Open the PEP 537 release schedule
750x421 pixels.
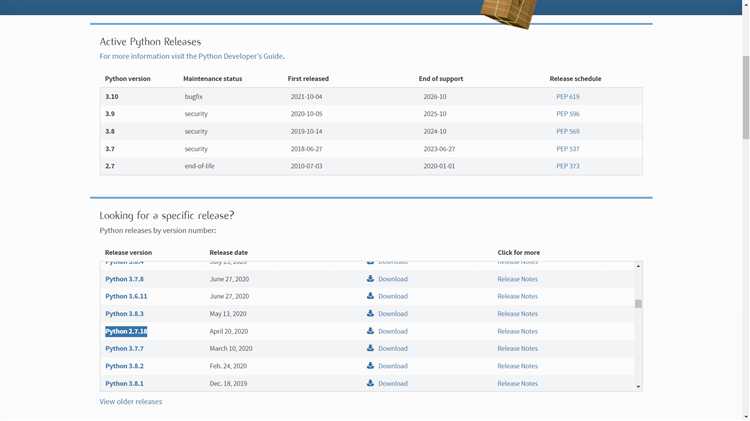tap(568, 149)
